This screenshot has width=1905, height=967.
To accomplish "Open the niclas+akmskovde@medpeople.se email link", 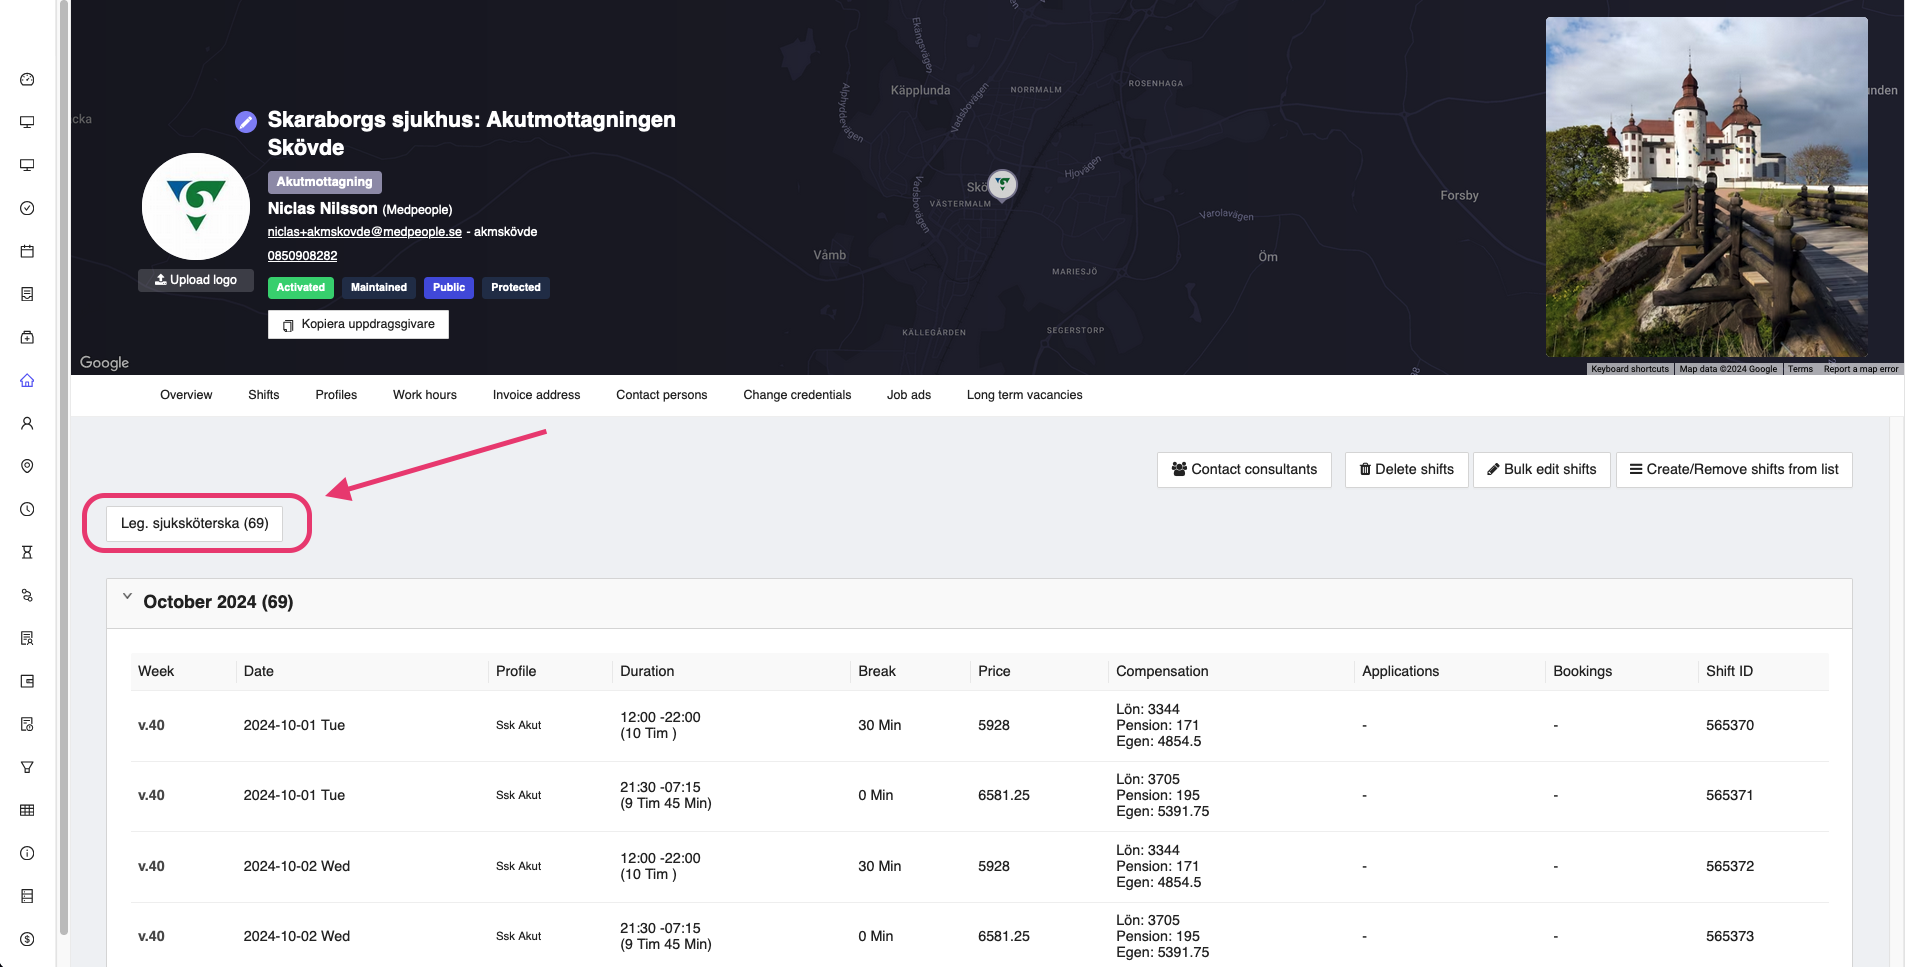I will [364, 232].
